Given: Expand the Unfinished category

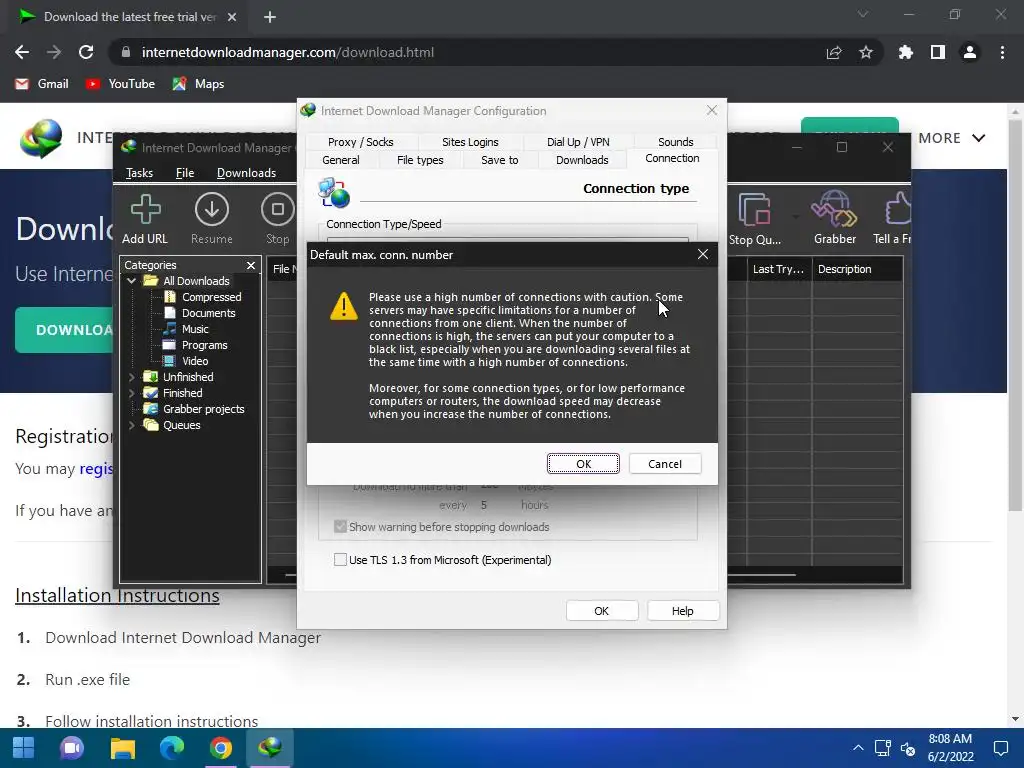Looking at the screenshot, I should coord(131,377).
